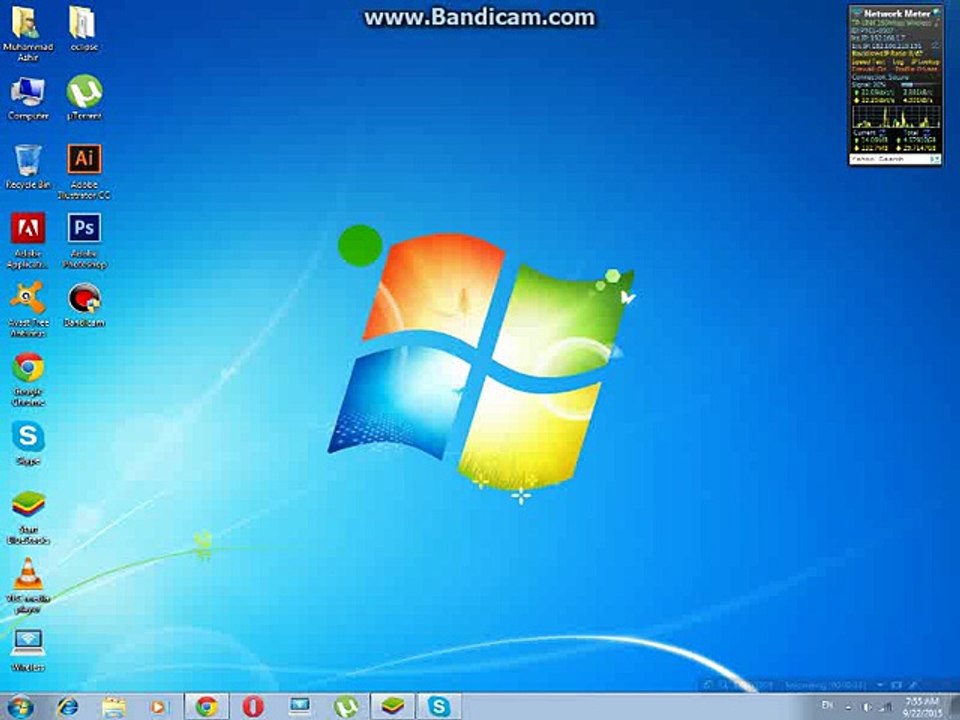Screen dimensions: 960x720
Task: Open the wireless network signal tray icon
Action: coord(885,707)
